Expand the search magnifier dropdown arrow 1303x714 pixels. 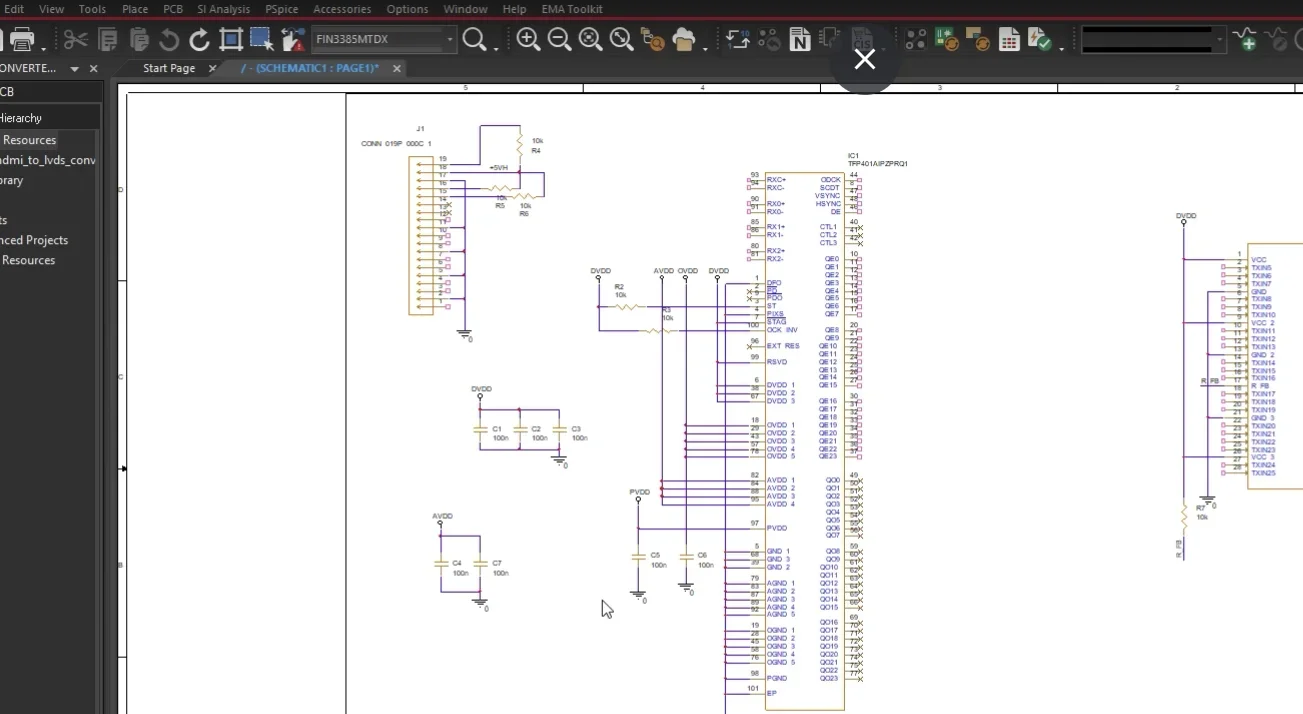[x=496, y=44]
